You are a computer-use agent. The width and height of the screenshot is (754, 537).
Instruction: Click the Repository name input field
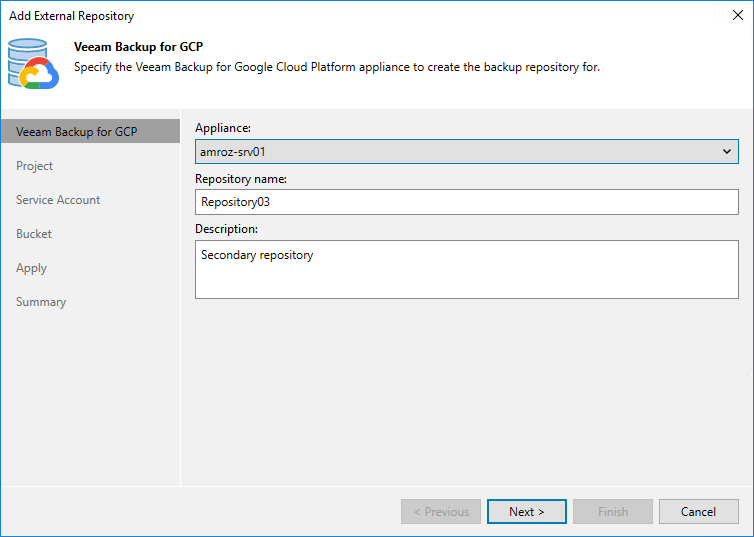tap(466, 202)
